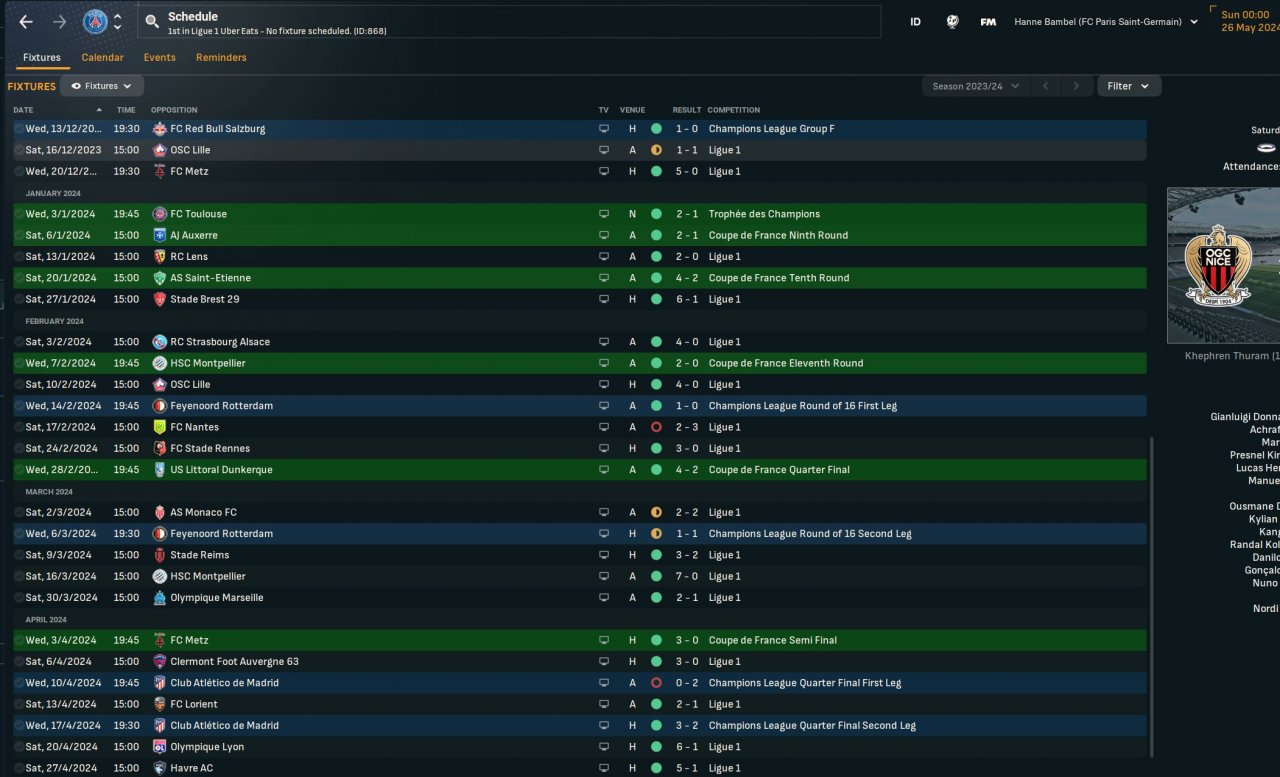Click the fixtures list vertical scrollbar
Screen dimensions: 1280x777
click(x=1152, y=597)
